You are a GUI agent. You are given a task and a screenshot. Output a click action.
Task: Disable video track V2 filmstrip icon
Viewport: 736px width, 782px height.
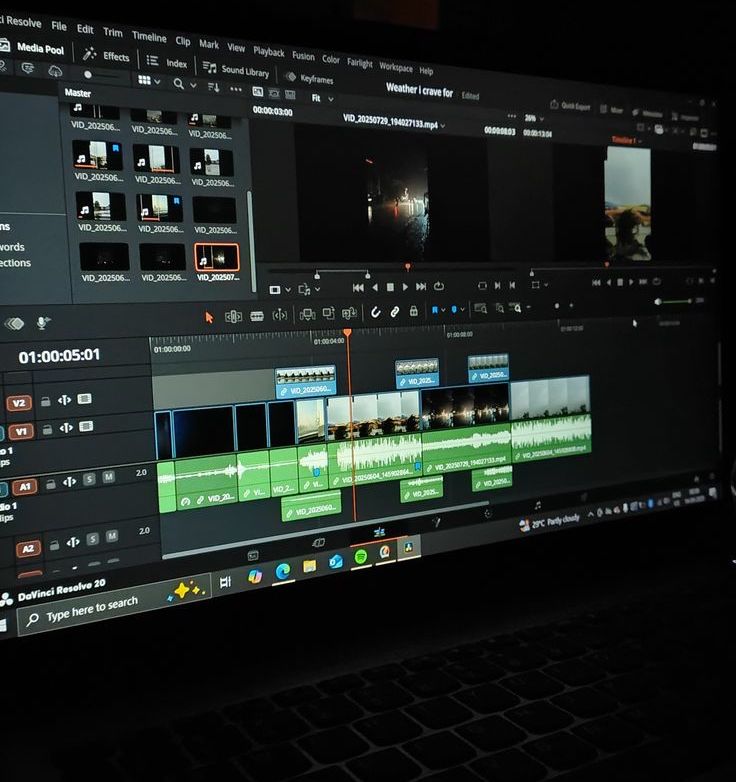[x=84, y=398]
